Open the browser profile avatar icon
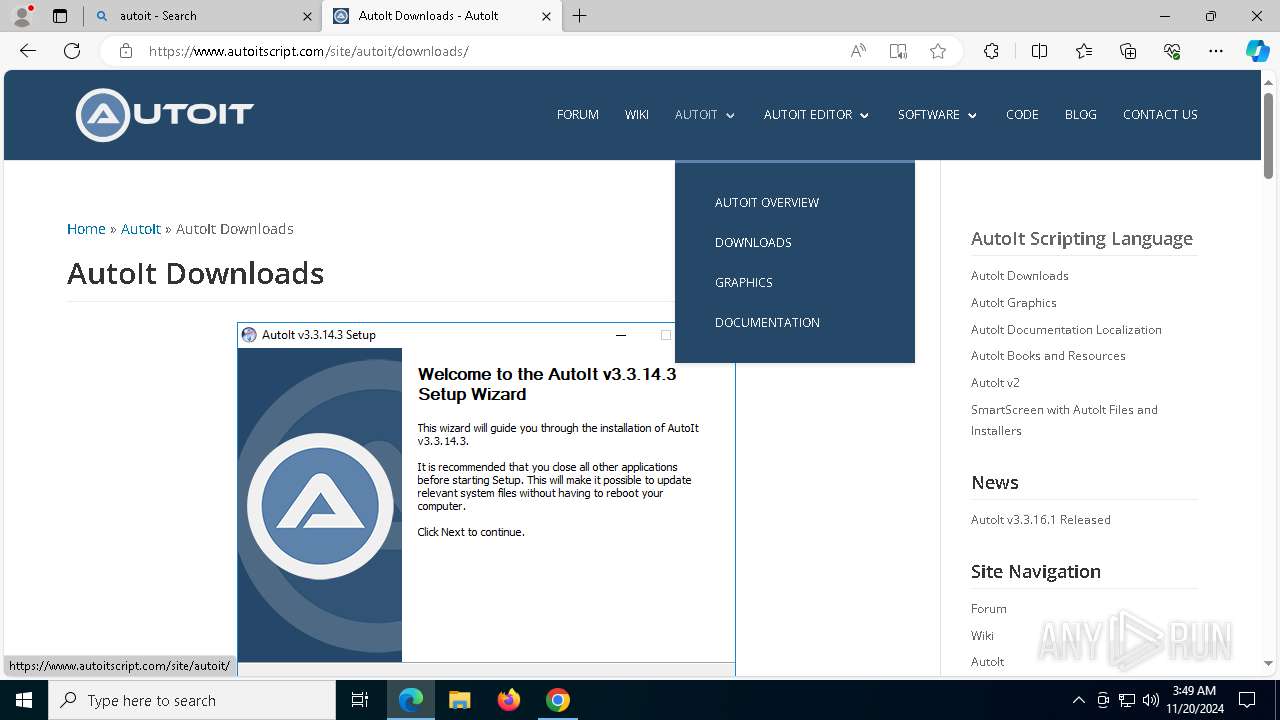Image resolution: width=1280 pixels, height=720 pixels. coord(21,16)
